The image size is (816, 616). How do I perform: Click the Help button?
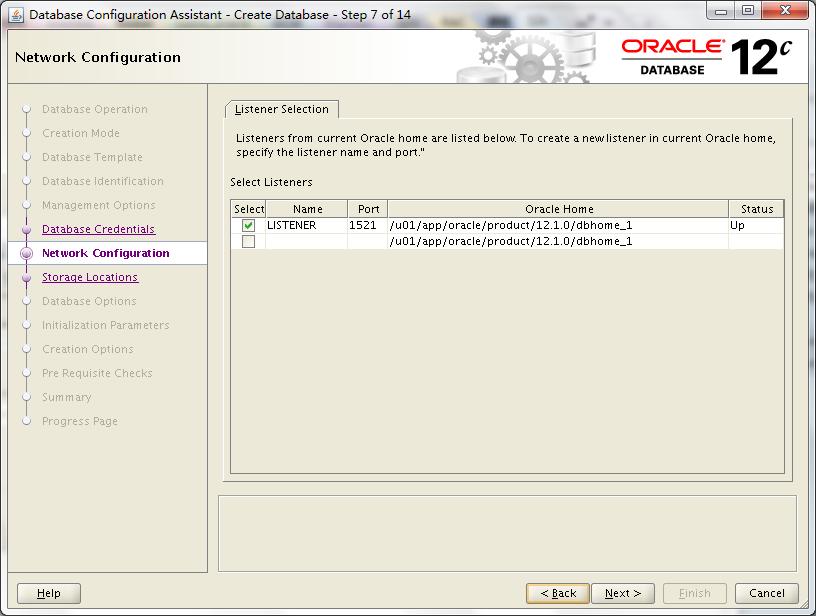tap(49, 593)
